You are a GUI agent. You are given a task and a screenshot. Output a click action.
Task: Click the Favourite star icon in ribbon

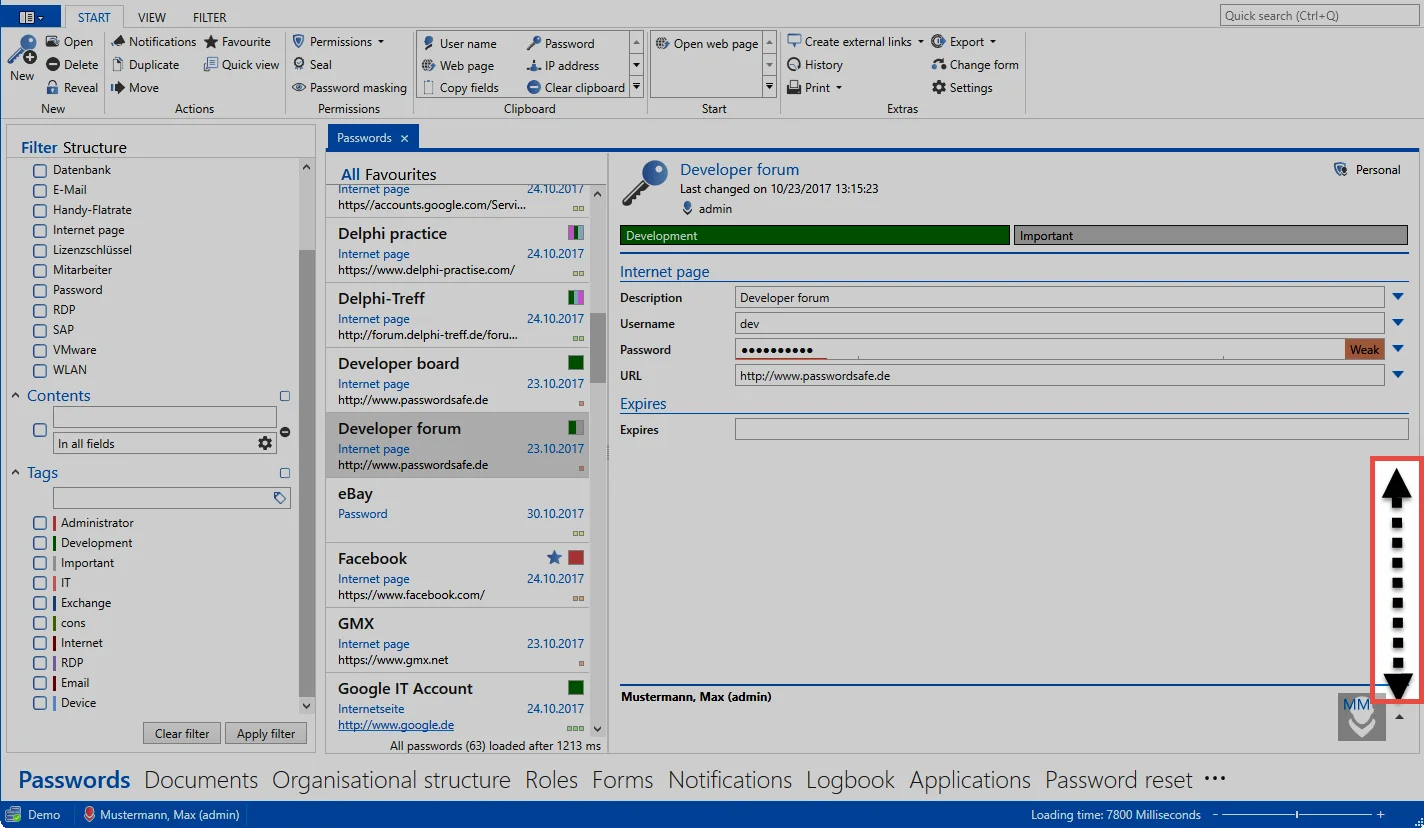[x=212, y=41]
